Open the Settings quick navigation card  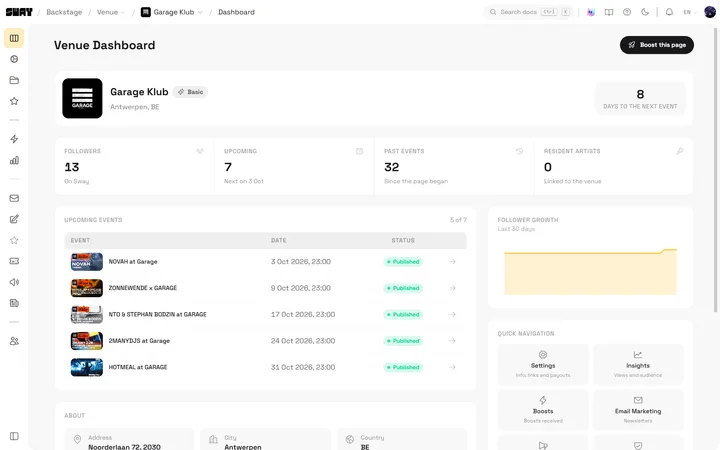543,365
